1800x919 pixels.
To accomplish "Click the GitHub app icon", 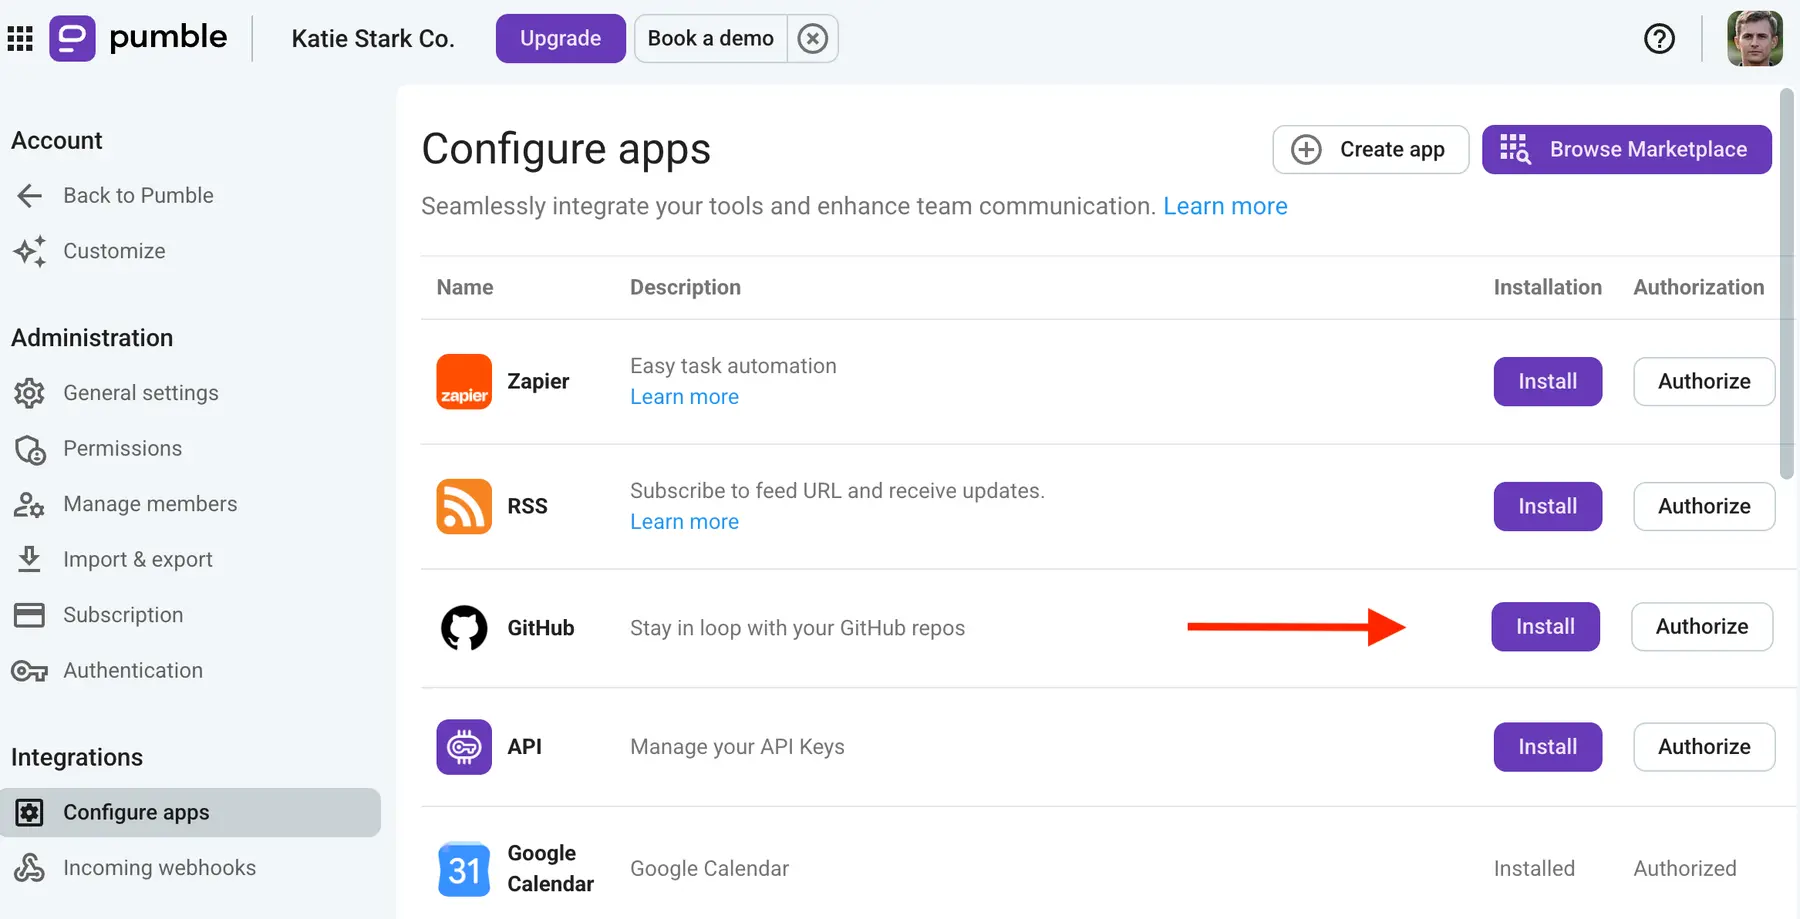I will click(464, 628).
